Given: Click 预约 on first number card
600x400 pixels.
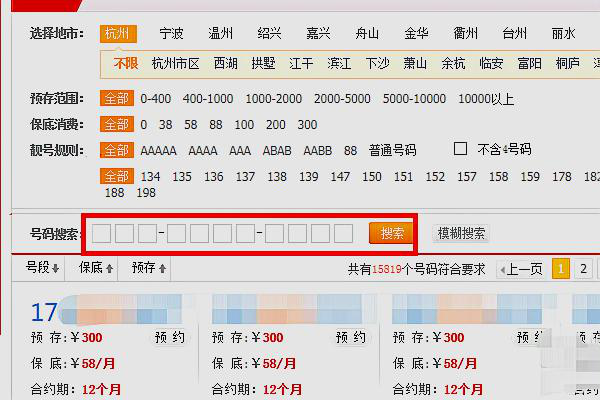Looking at the screenshot, I should pos(169,338).
